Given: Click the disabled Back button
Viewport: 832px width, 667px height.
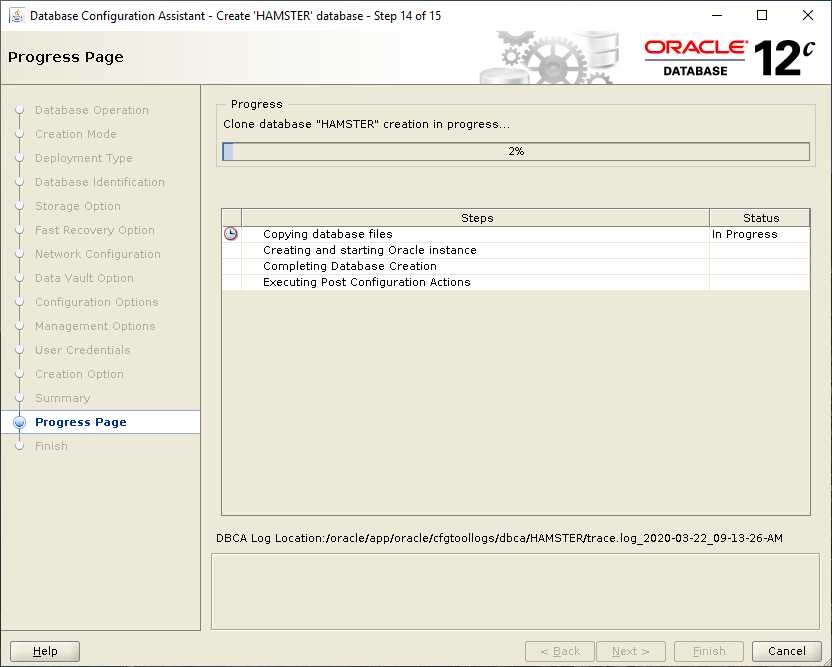Looking at the screenshot, I should coord(560,651).
